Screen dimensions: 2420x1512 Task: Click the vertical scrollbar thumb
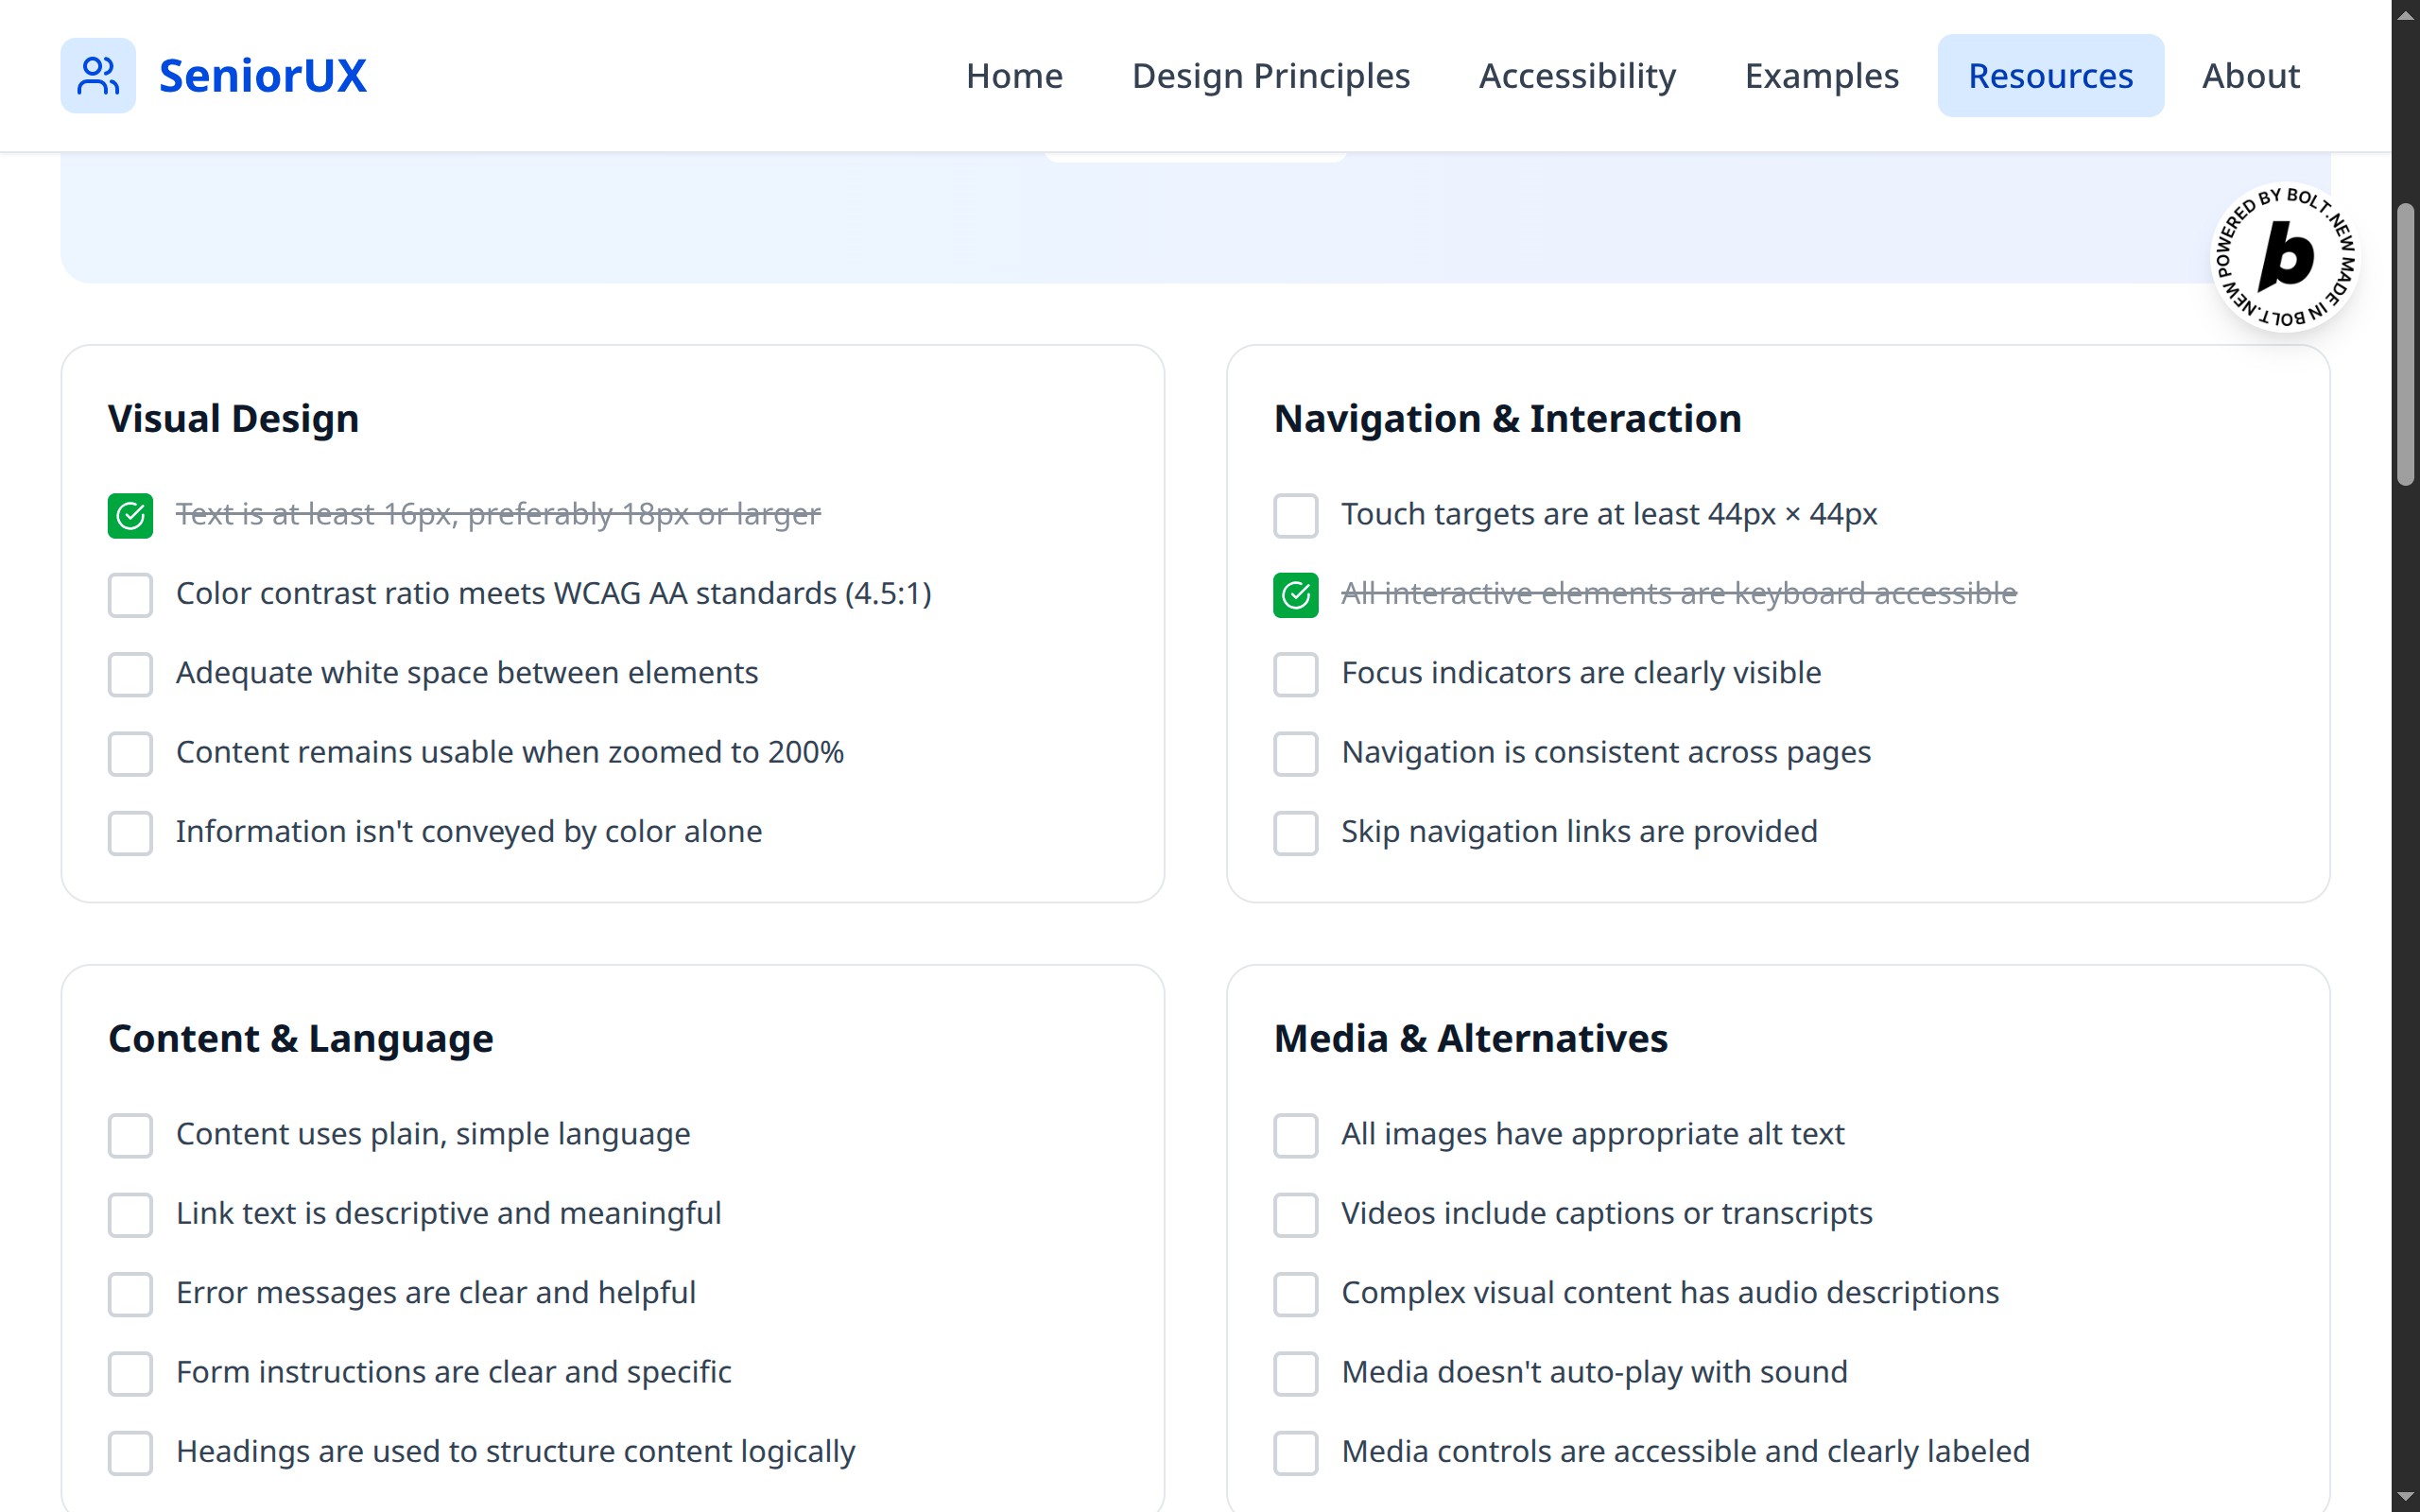click(2405, 345)
